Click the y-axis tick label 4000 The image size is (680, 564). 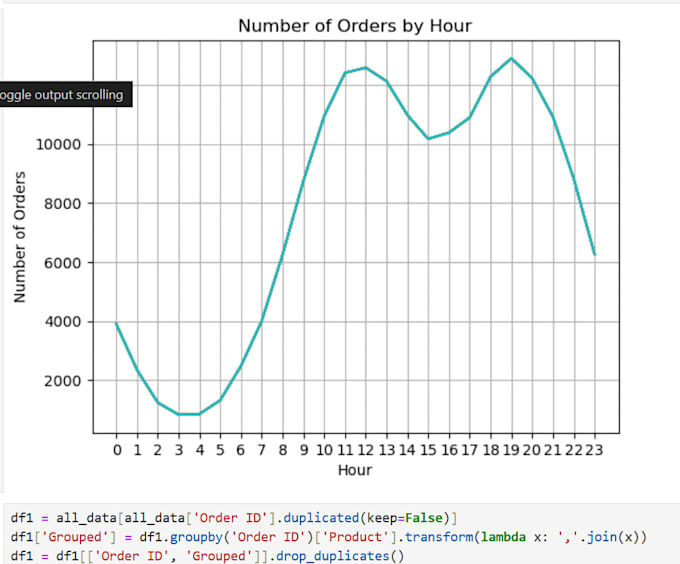[x=62, y=322]
